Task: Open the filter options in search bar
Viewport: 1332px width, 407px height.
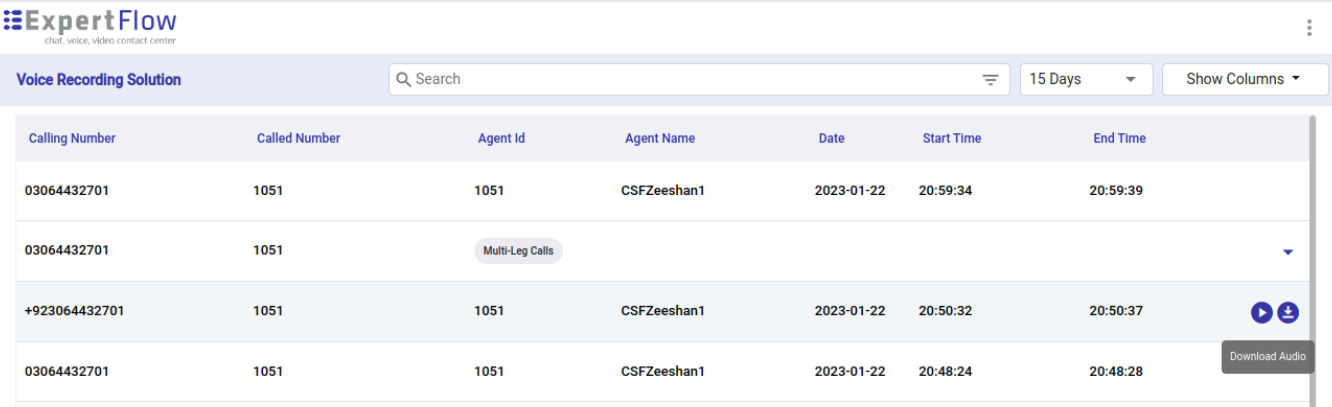Action: coord(990,80)
